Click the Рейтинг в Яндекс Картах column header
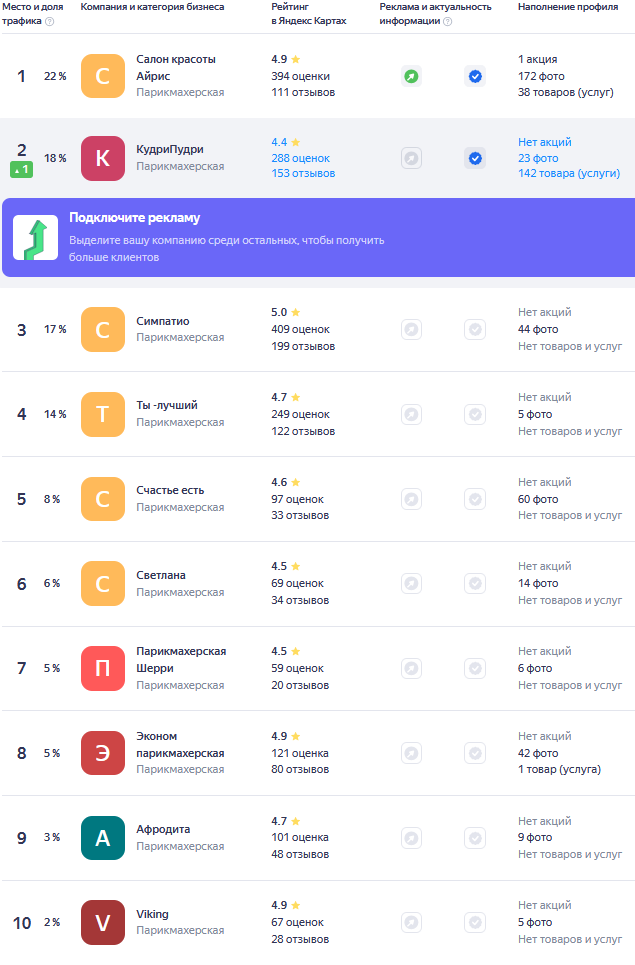The image size is (635, 965). point(308,13)
